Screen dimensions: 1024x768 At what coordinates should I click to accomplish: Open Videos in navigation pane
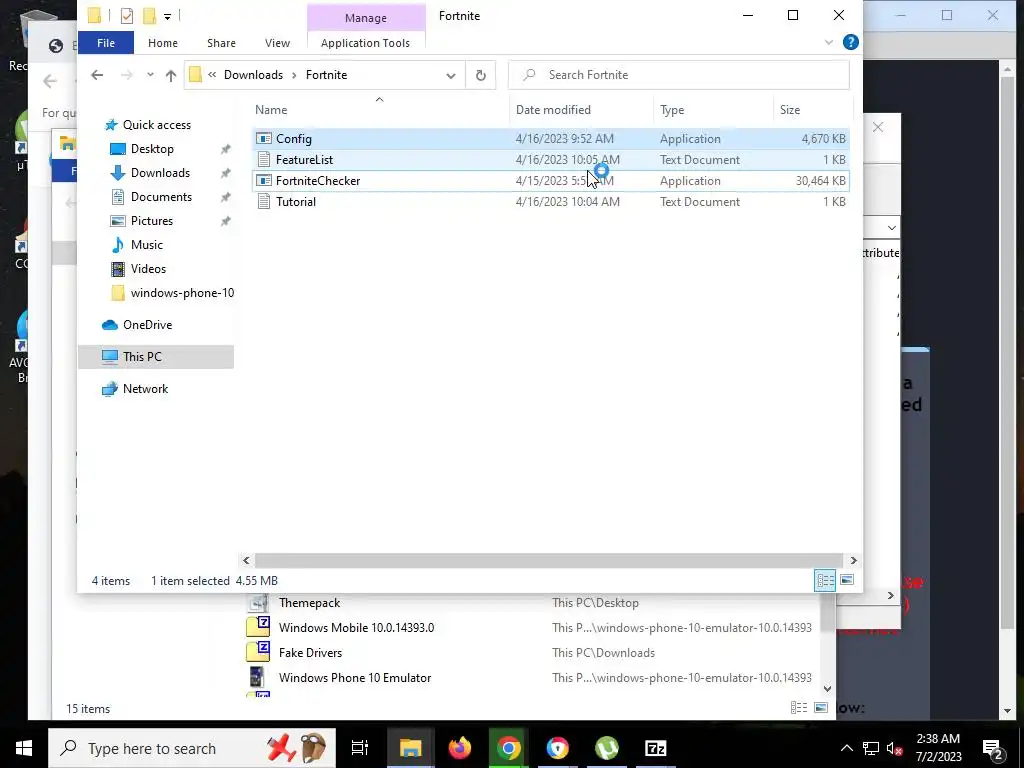[x=148, y=269]
